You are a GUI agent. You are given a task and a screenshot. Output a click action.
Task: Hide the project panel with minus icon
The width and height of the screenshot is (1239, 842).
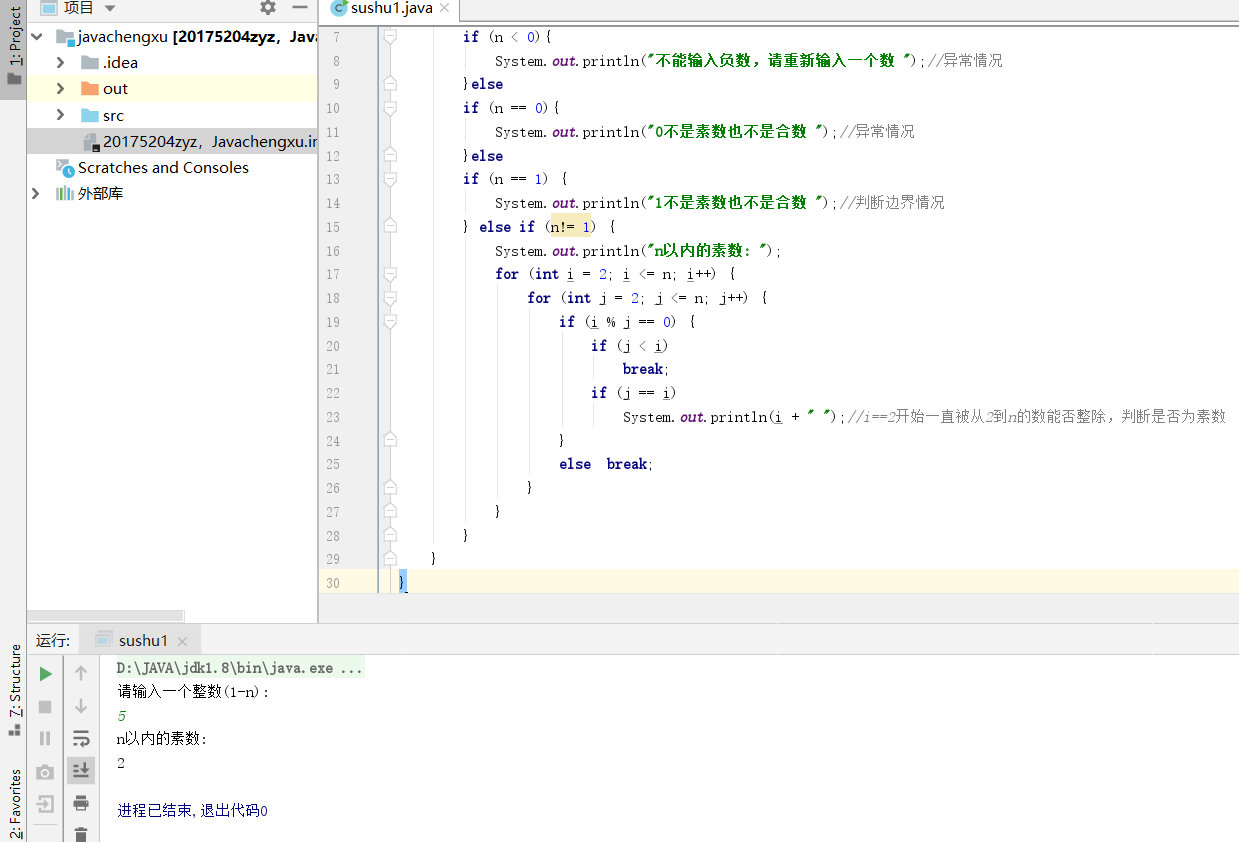(x=299, y=8)
